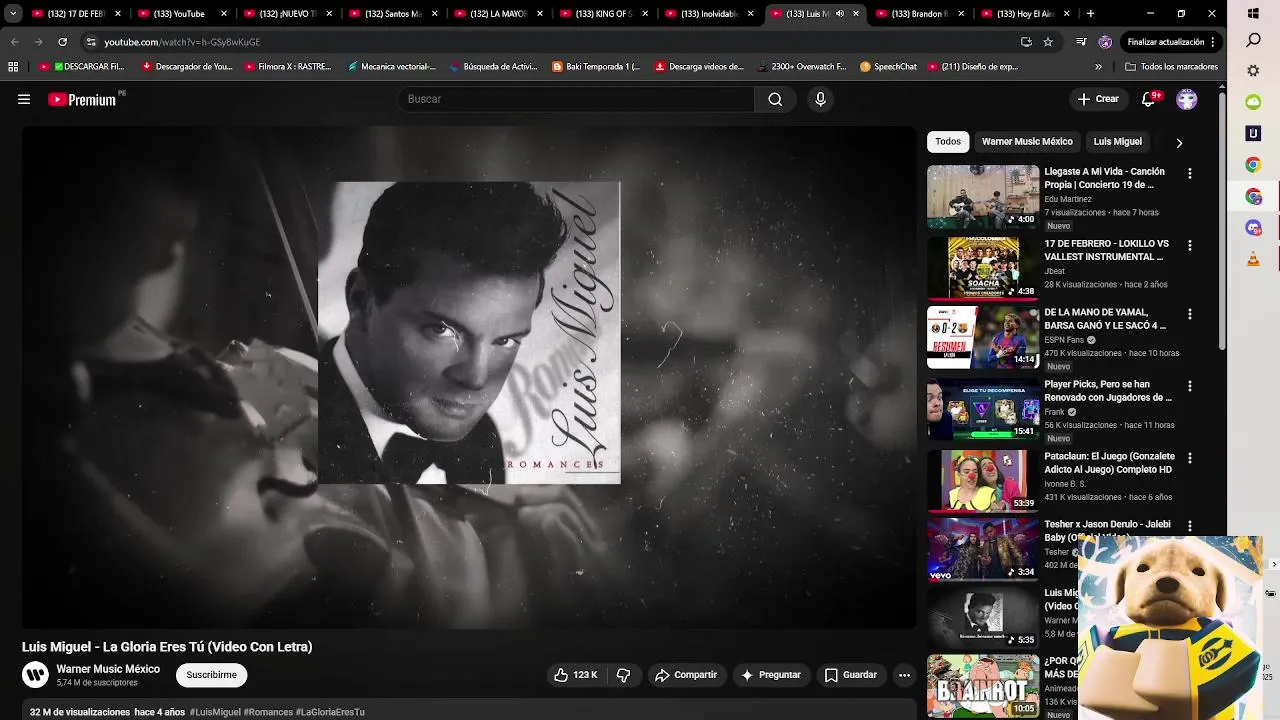Go back in browser history
The width and height of the screenshot is (1280, 720).
[14, 42]
